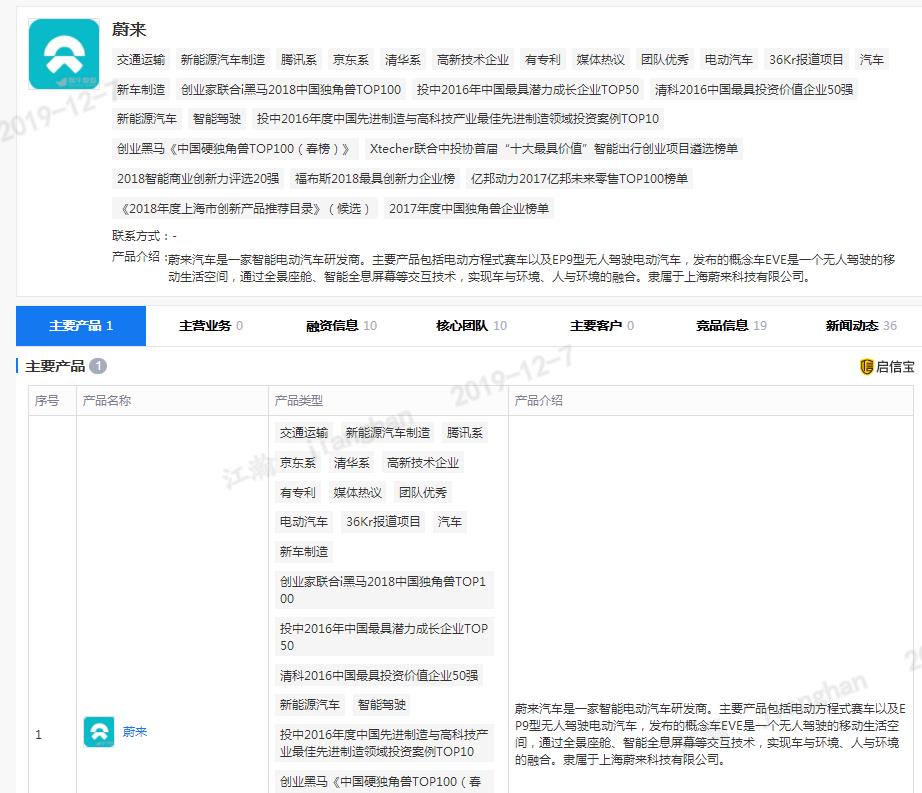
Task: Click the small NIO logo in product row
Action: pos(99,732)
